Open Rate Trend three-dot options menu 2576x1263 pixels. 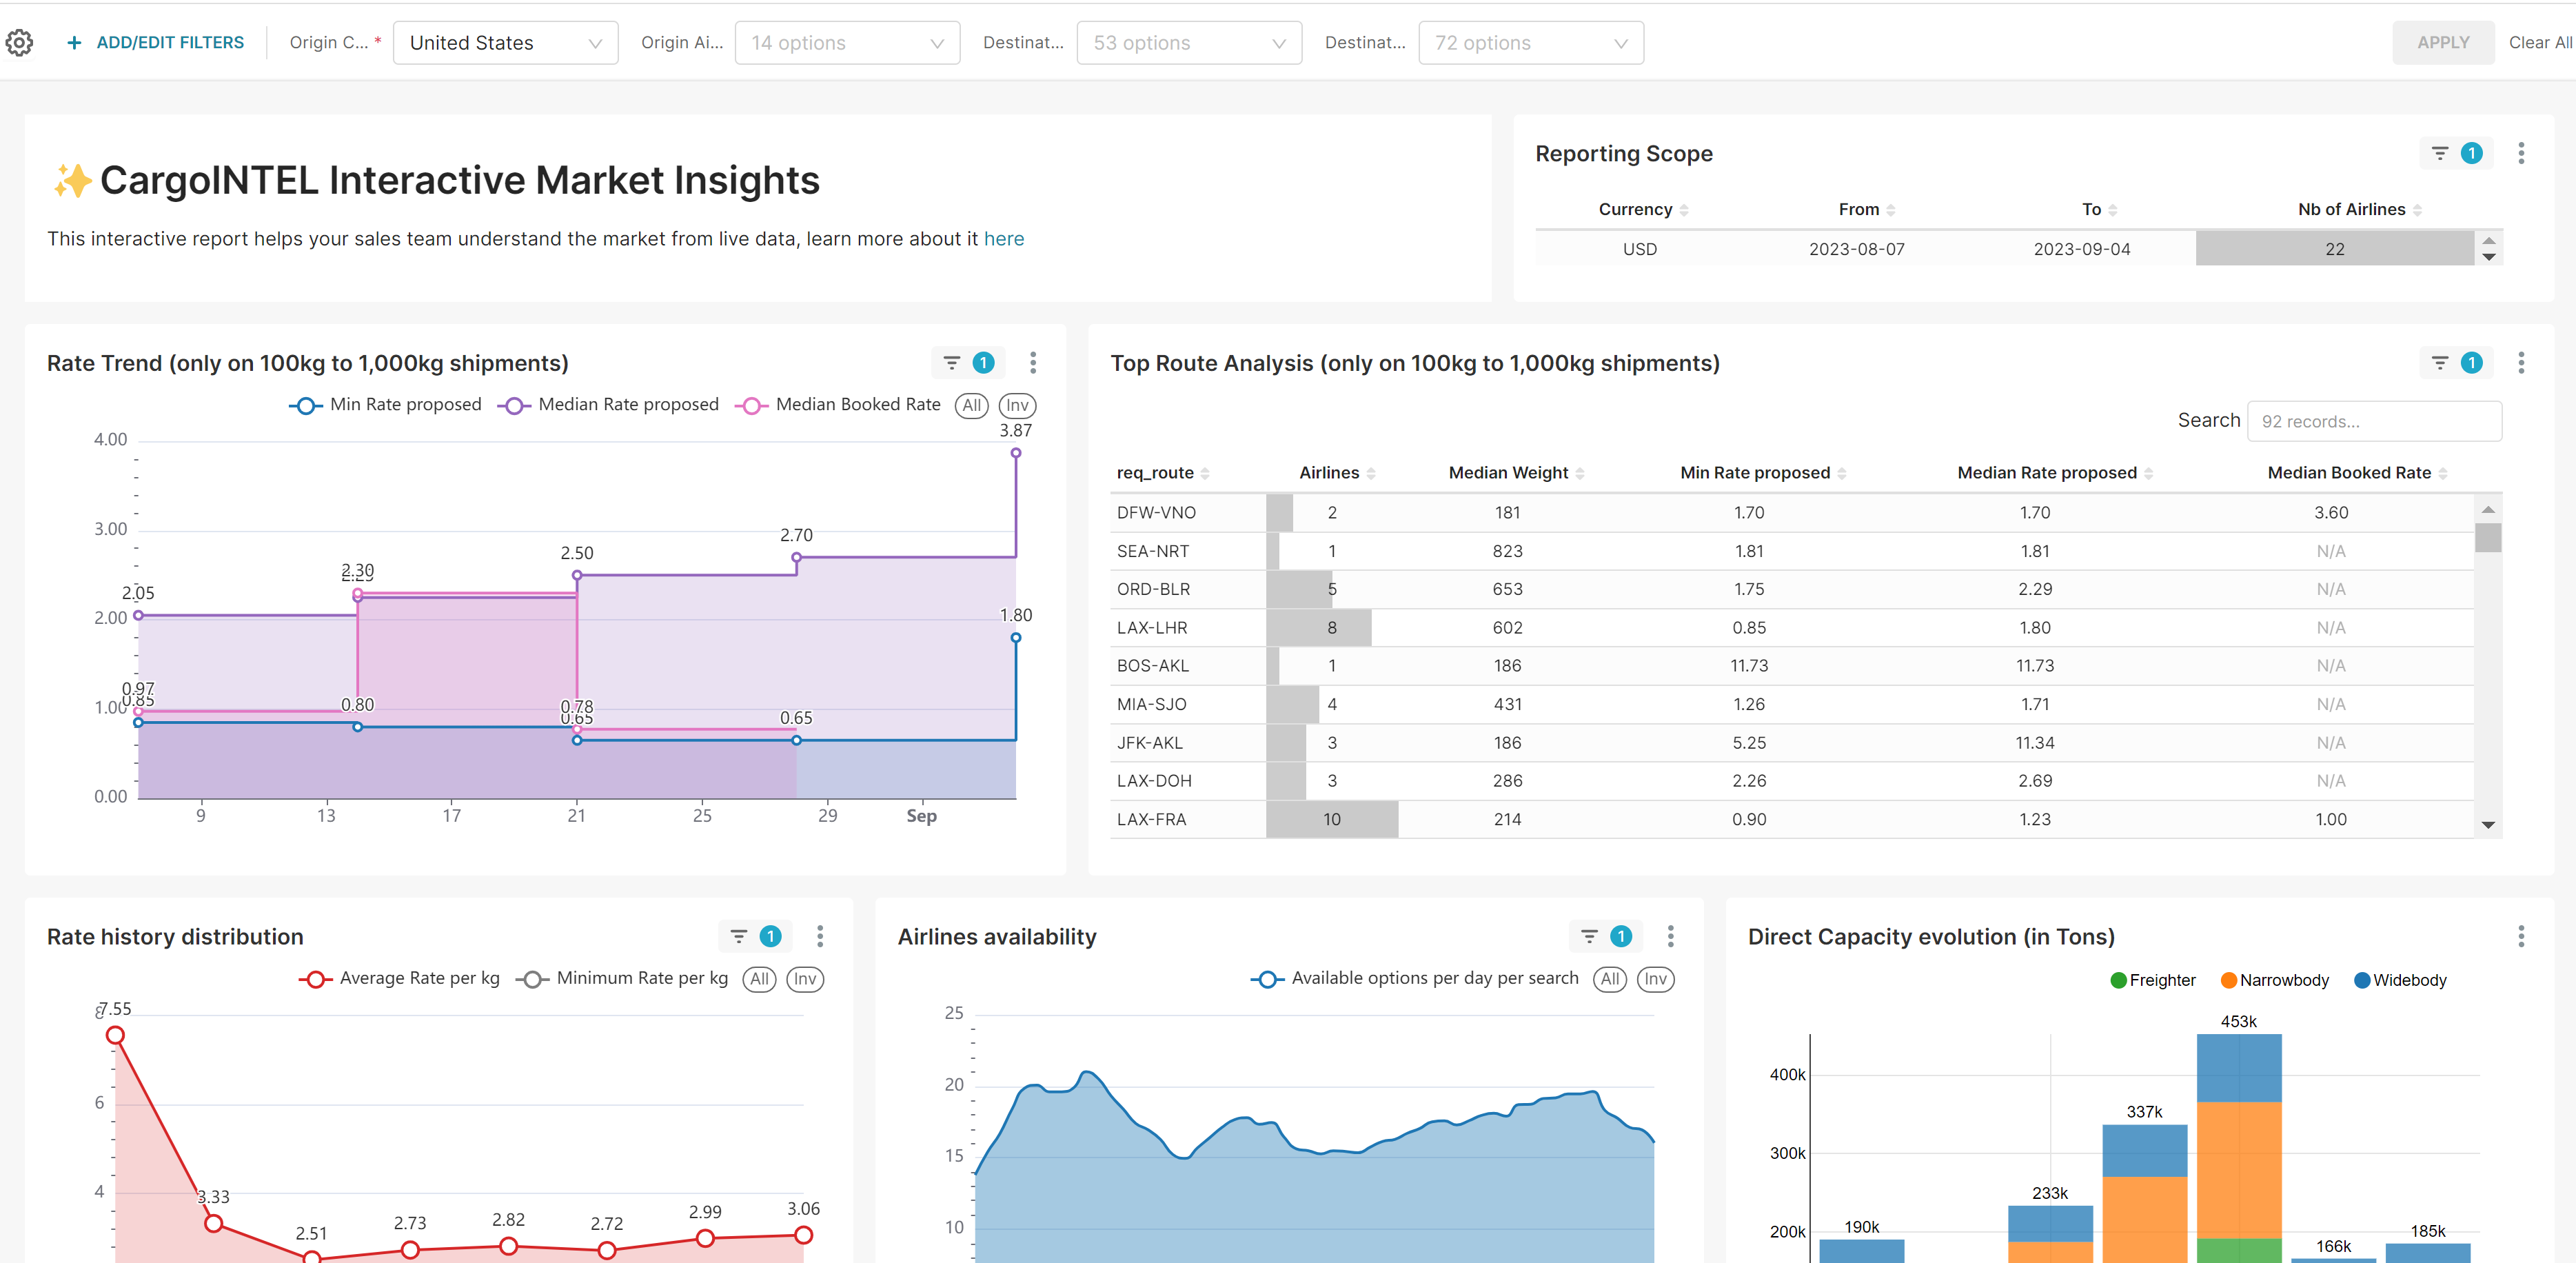(1033, 362)
